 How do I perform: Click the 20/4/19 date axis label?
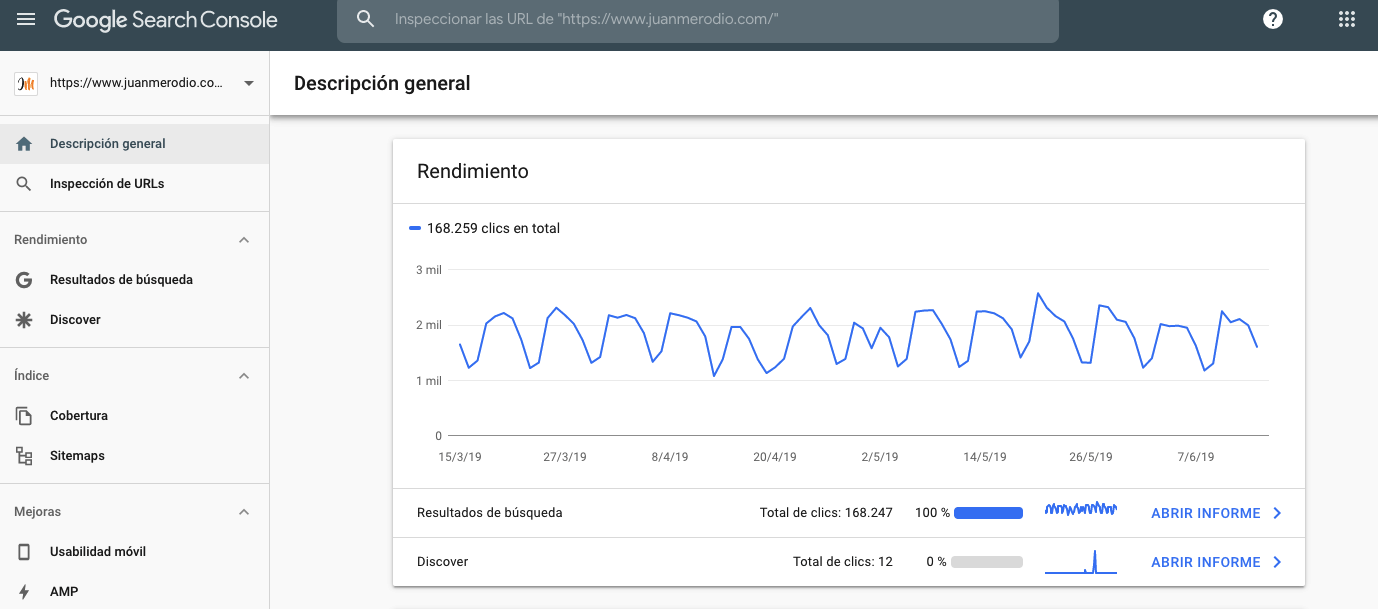(x=775, y=457)
